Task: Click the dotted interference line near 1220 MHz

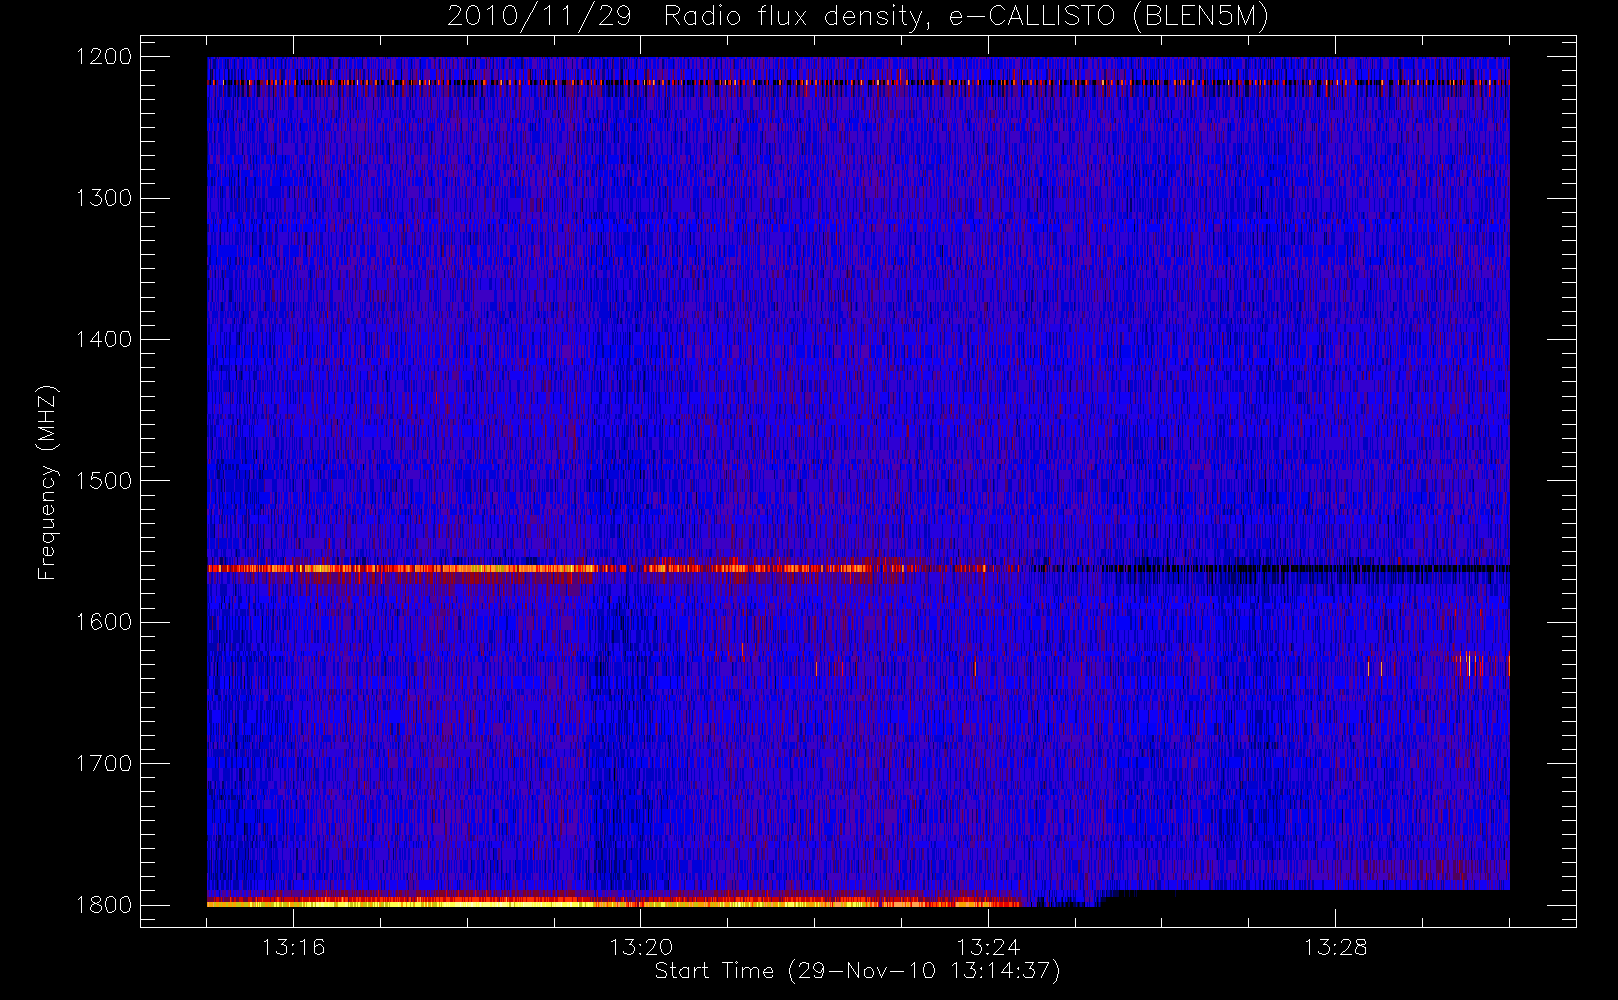Action: (x=858, y=83)
